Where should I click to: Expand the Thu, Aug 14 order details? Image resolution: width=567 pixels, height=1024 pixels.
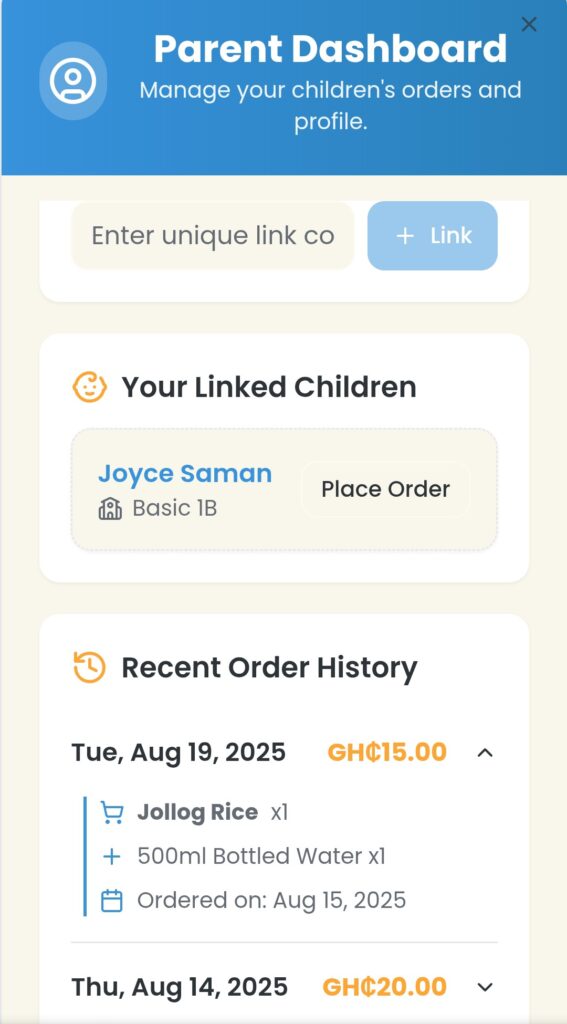point(485,987)
